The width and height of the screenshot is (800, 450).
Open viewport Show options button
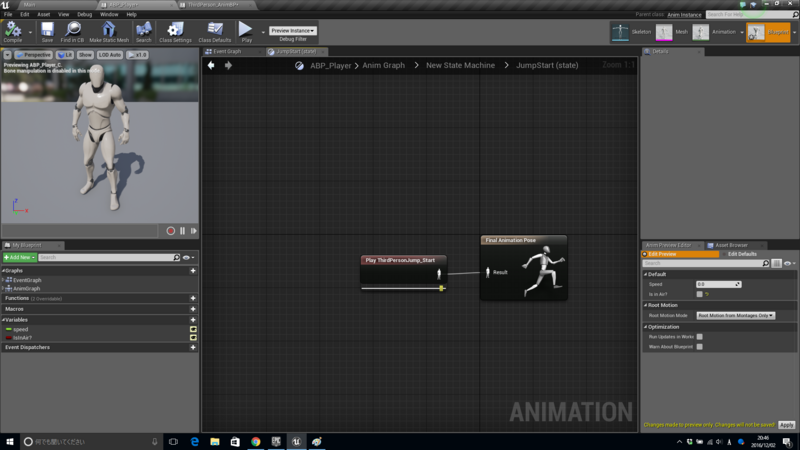[85, 55]
